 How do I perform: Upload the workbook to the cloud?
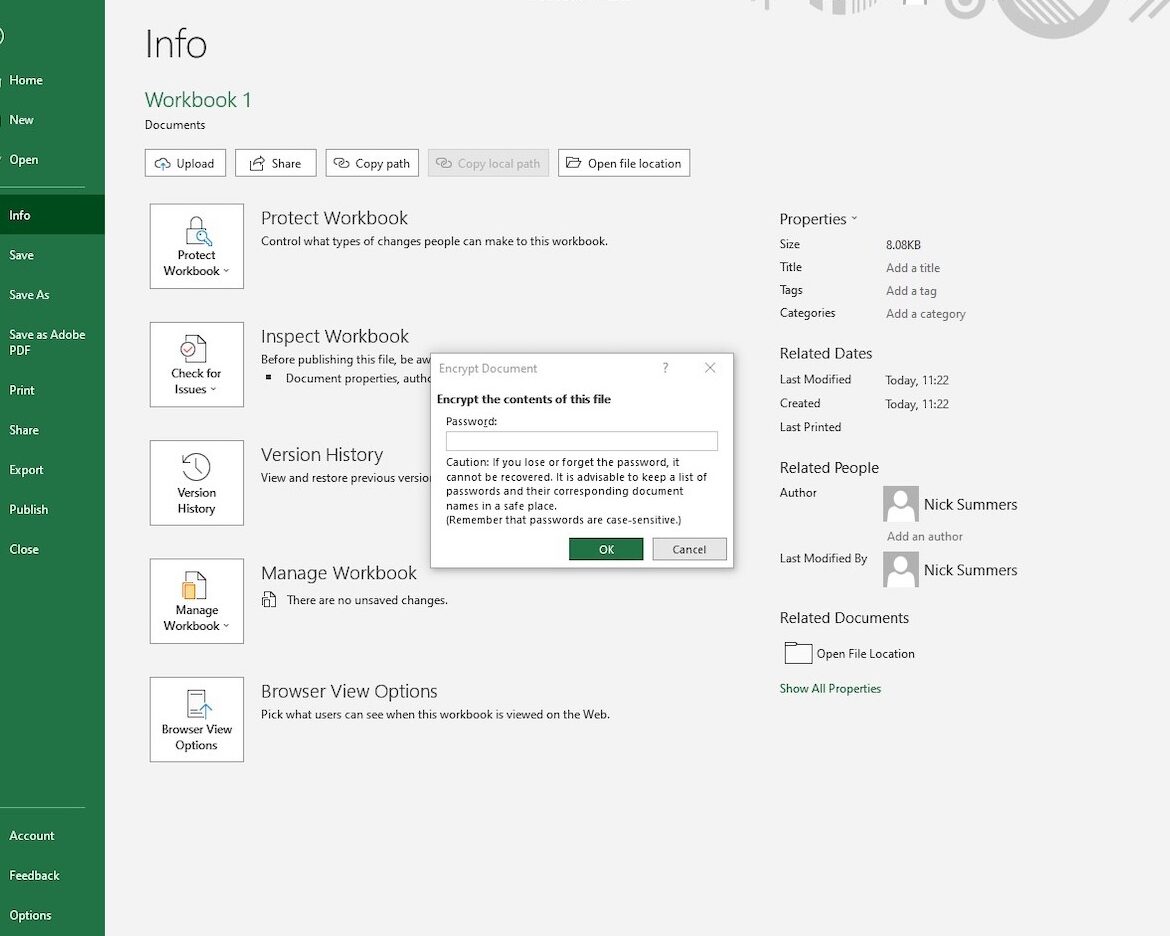click(x=185, y=162)
